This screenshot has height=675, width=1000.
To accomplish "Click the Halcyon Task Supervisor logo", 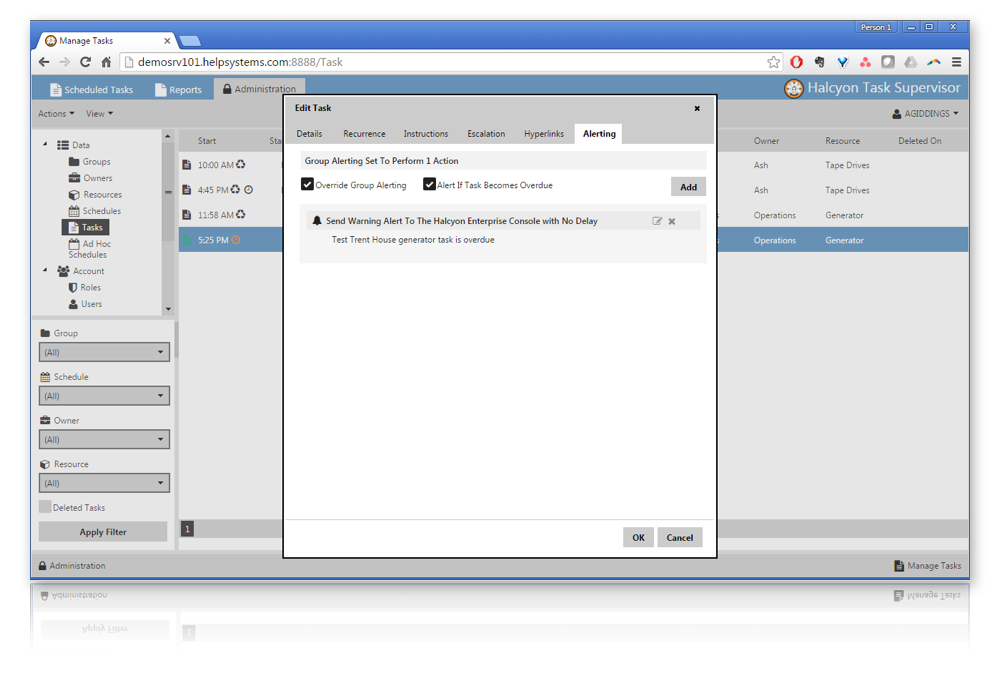I will (x=793, y=89).
